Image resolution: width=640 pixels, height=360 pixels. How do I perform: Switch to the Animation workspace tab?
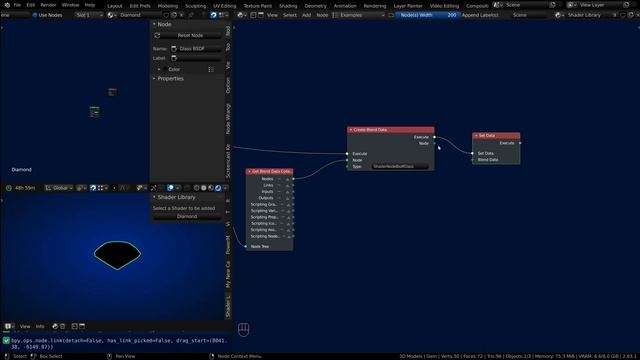tap(345, 6)
